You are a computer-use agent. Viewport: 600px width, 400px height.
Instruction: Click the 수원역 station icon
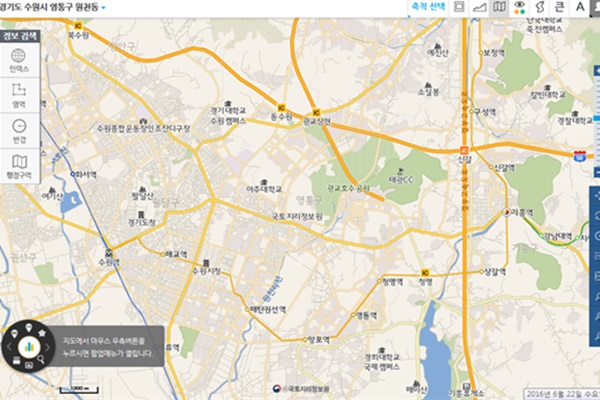point(109,253)
